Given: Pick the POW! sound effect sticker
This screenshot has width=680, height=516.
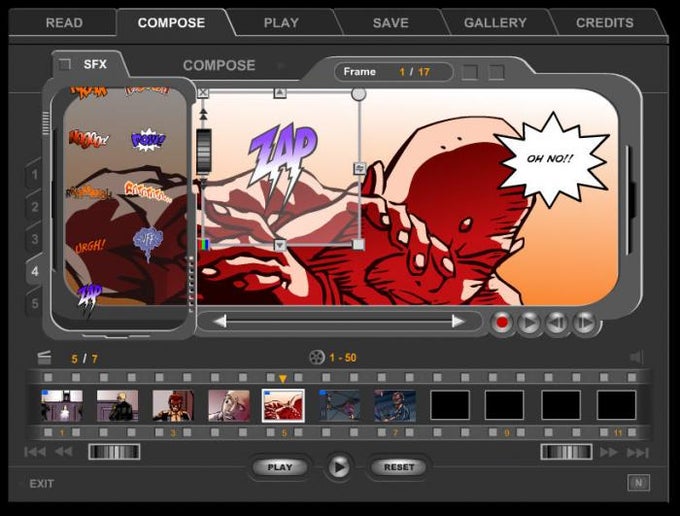Looking at the screenshot, I should 148,140.
